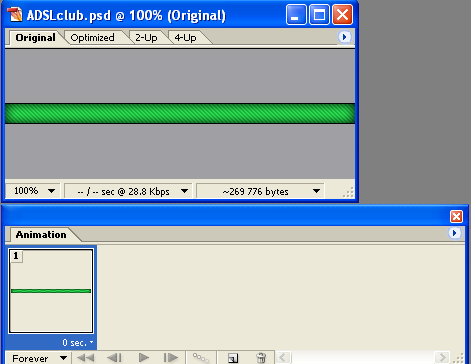Image resolution: width=471 pixels, height=364 pixels.
Task: Open the Forever looping options dropdown
Action: pyautogui.click(x=37, y=358)
